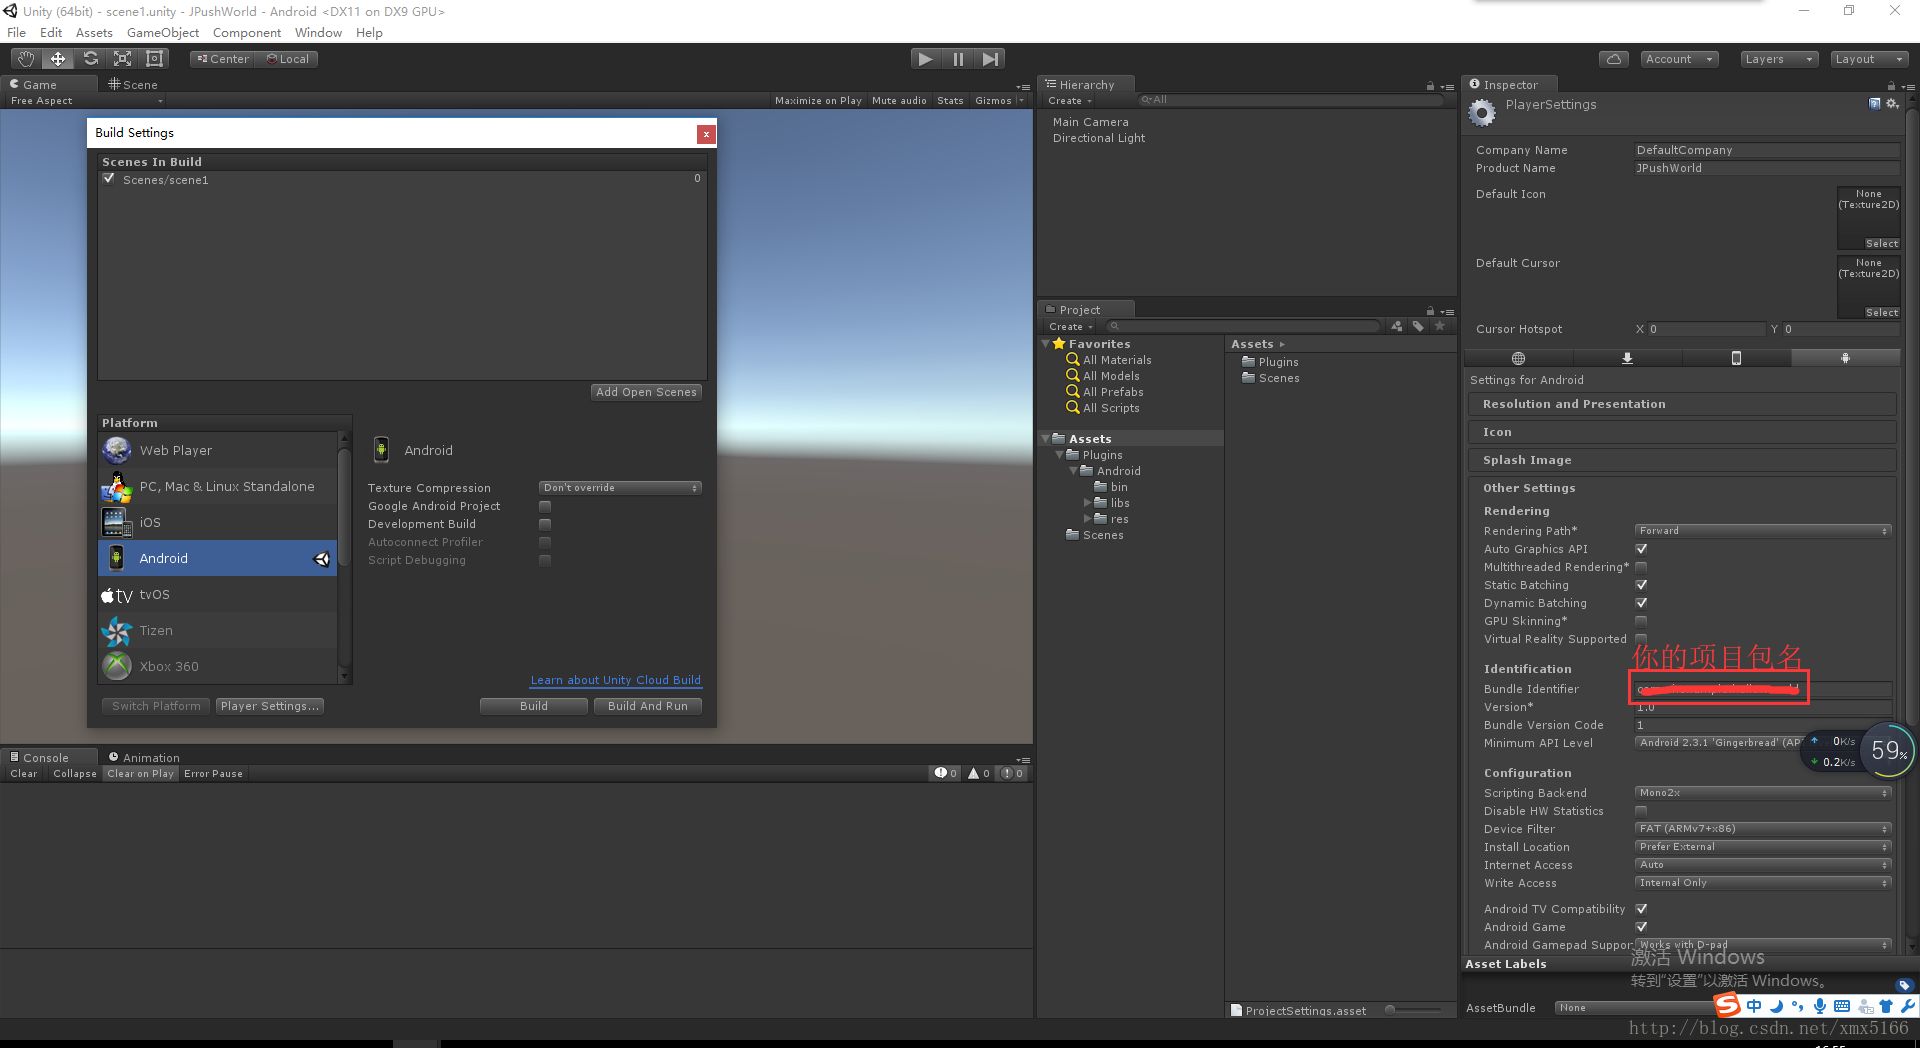
Task: Open the Learn about Unity Cloud Build link
Action: pos(615,680)
